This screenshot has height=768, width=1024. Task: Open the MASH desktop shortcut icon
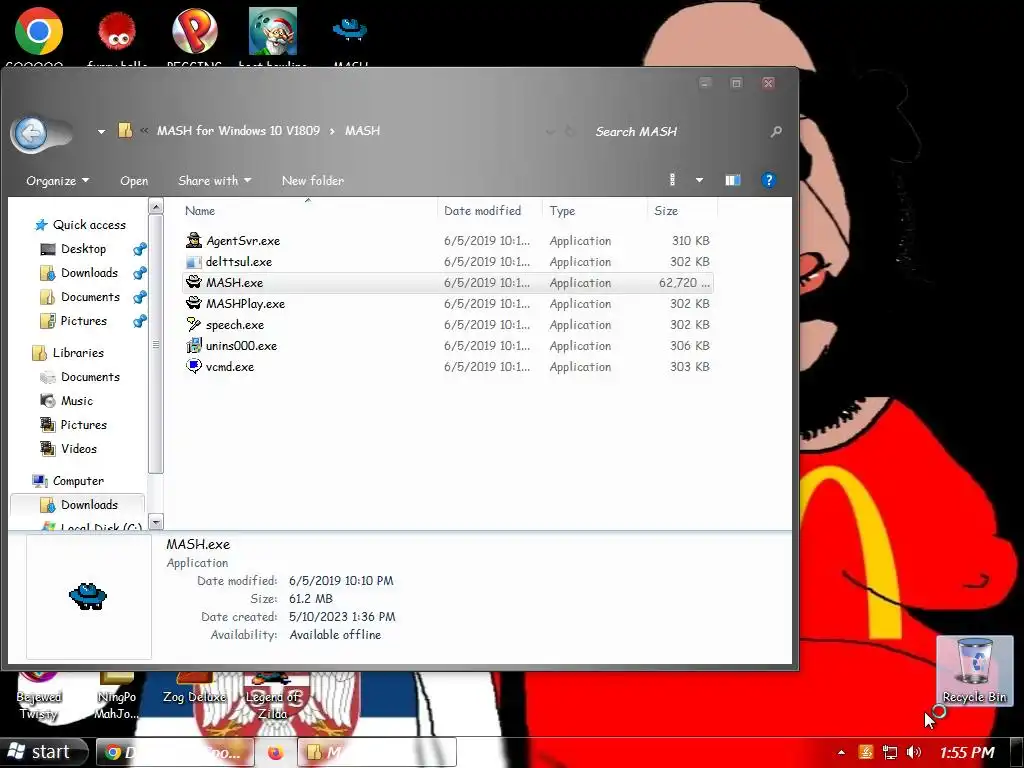point(350,29)
